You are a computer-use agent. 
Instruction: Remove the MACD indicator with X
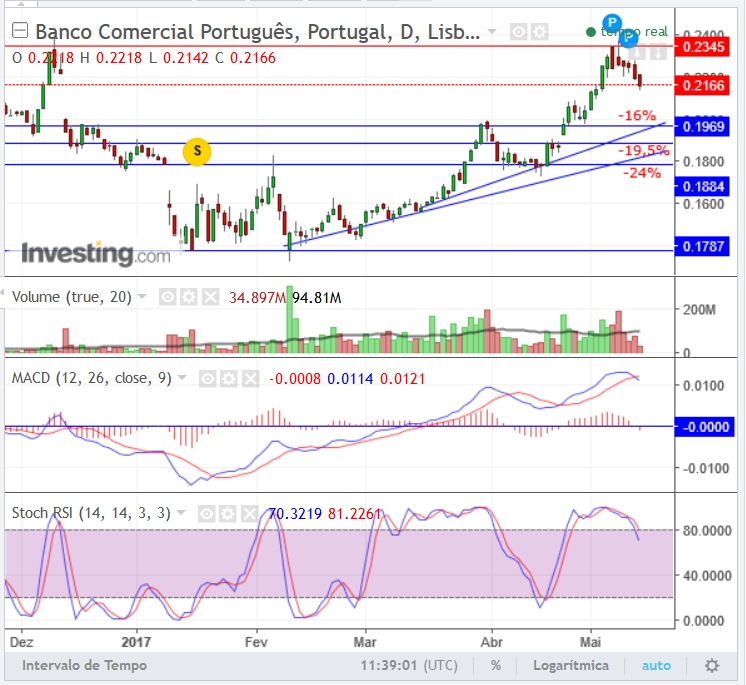point(250,379)
